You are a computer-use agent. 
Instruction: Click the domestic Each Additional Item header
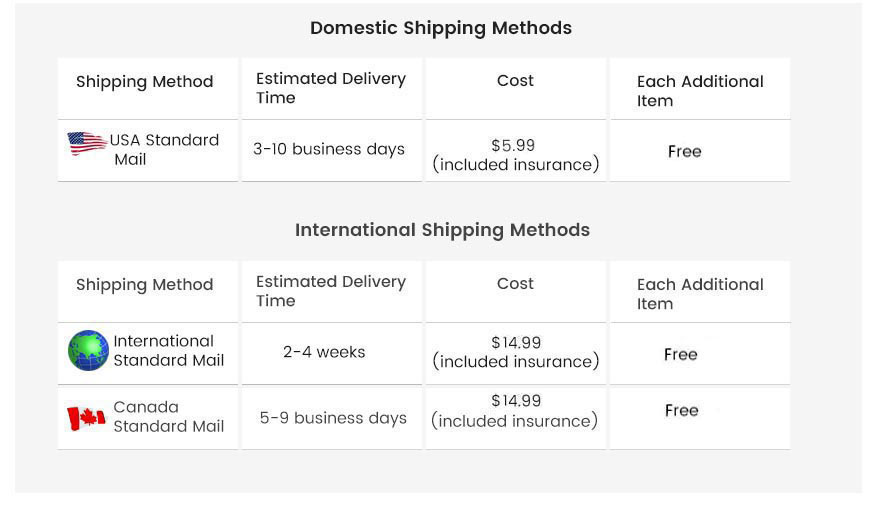pyautogui.click(x=699, y=91)
